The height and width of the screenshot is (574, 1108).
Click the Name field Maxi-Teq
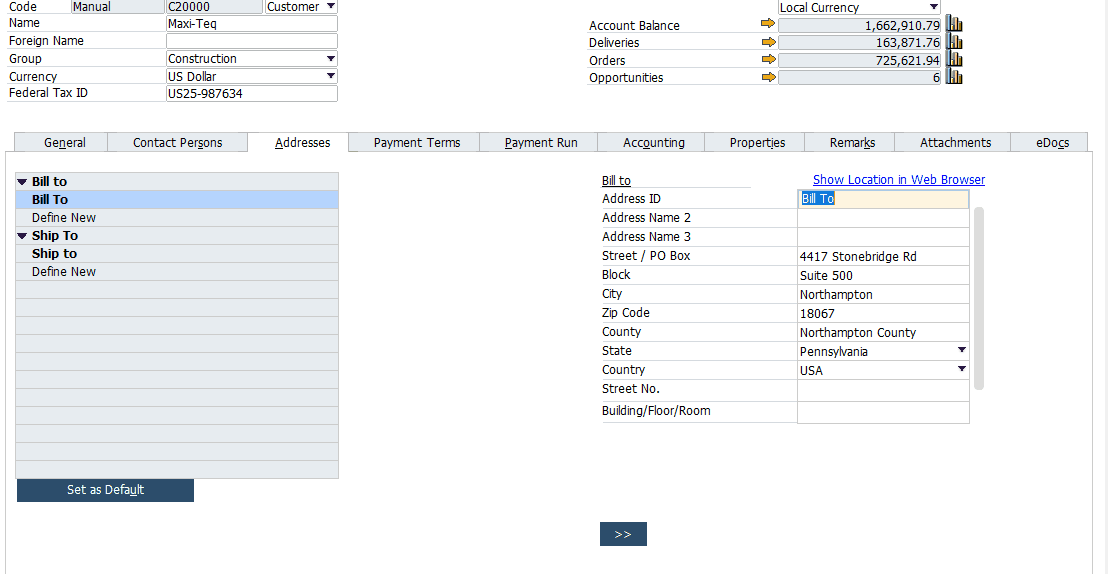coord(252,23)
